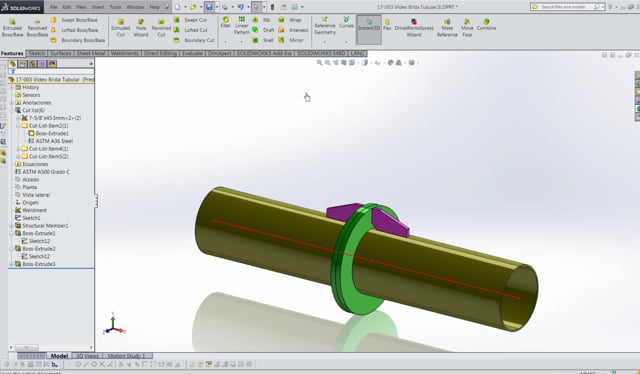The height and width of the screenshot is (374, 640).
Task: Collapse the Cut list(6) node
Action: click(x=12, y=110)
